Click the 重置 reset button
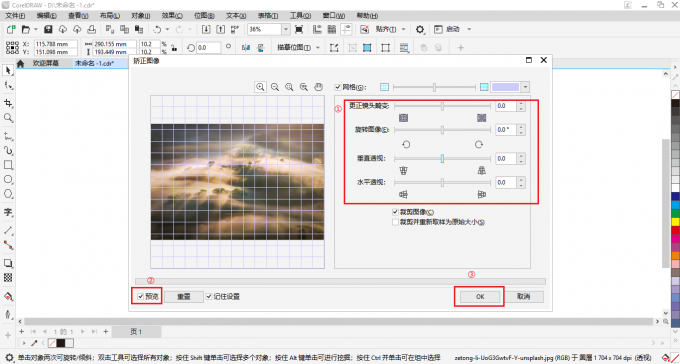680x364 pixels. click(x=183, y=297)
